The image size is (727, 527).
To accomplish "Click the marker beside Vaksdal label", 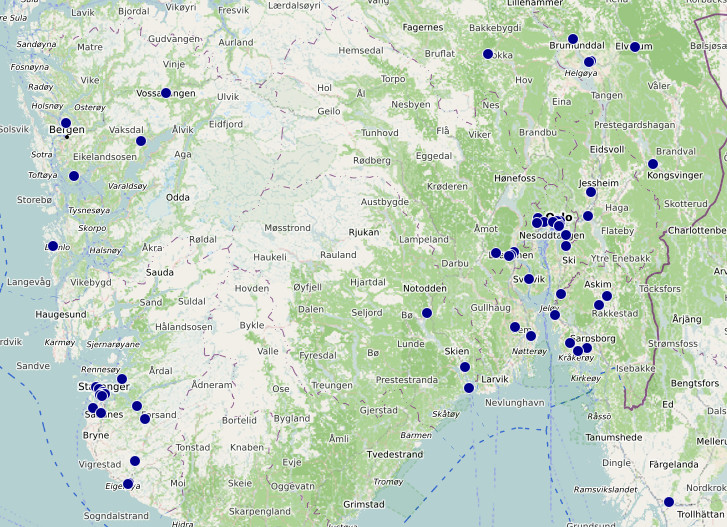I will (x=140, y=142).
